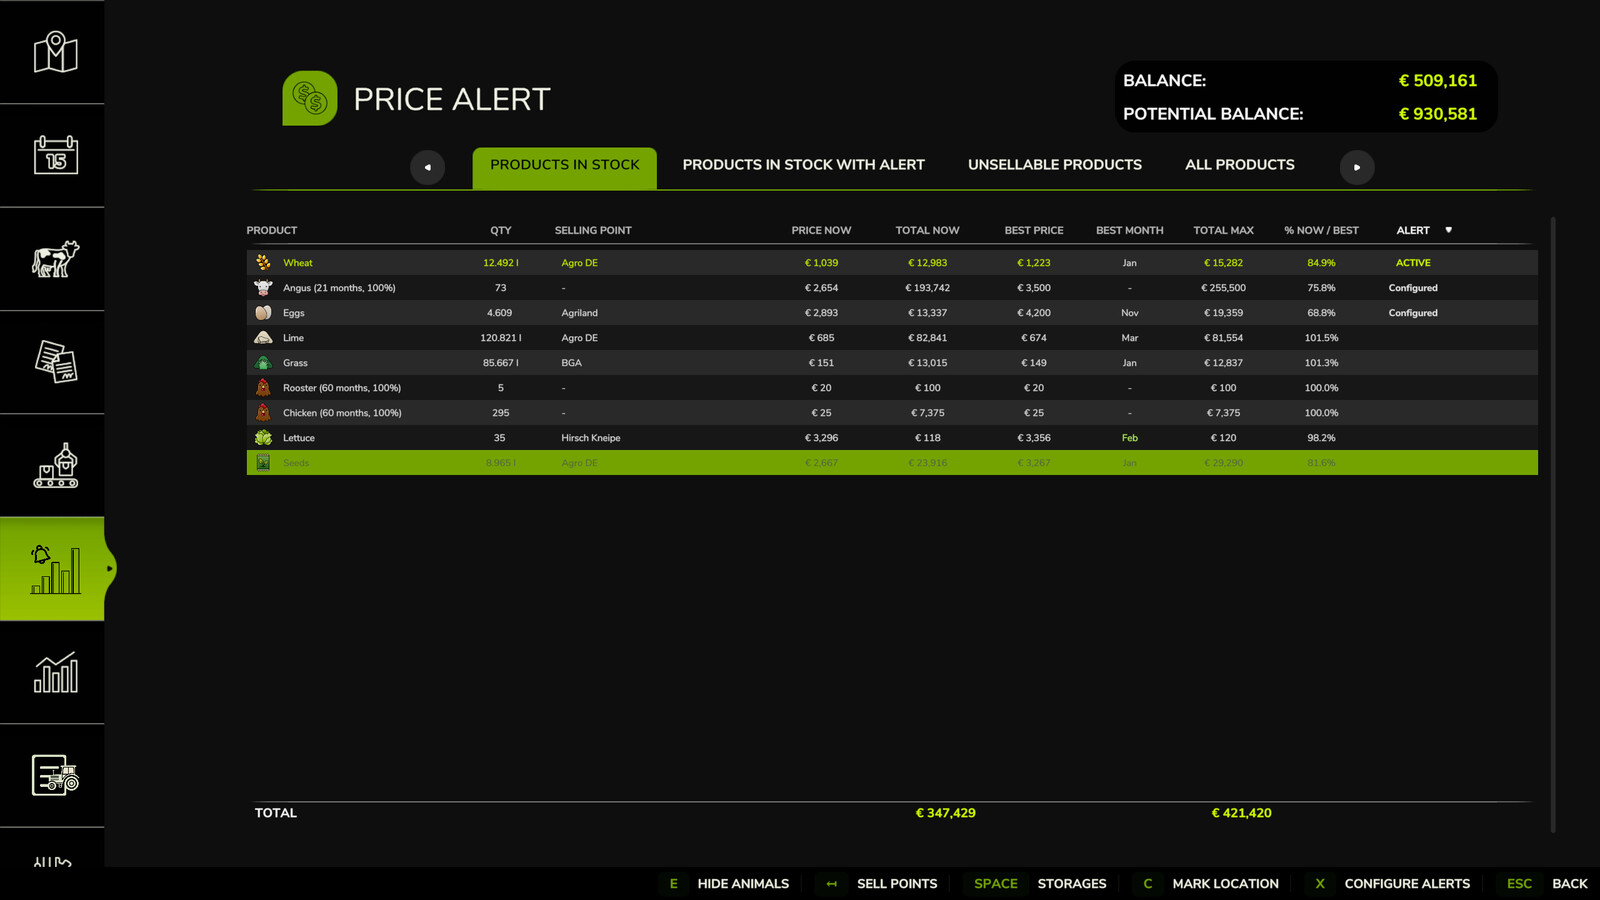Select the price alert bell chart icon
Image resolution: width=1600 pixels, height=900 pixels.
pos(55,569)
